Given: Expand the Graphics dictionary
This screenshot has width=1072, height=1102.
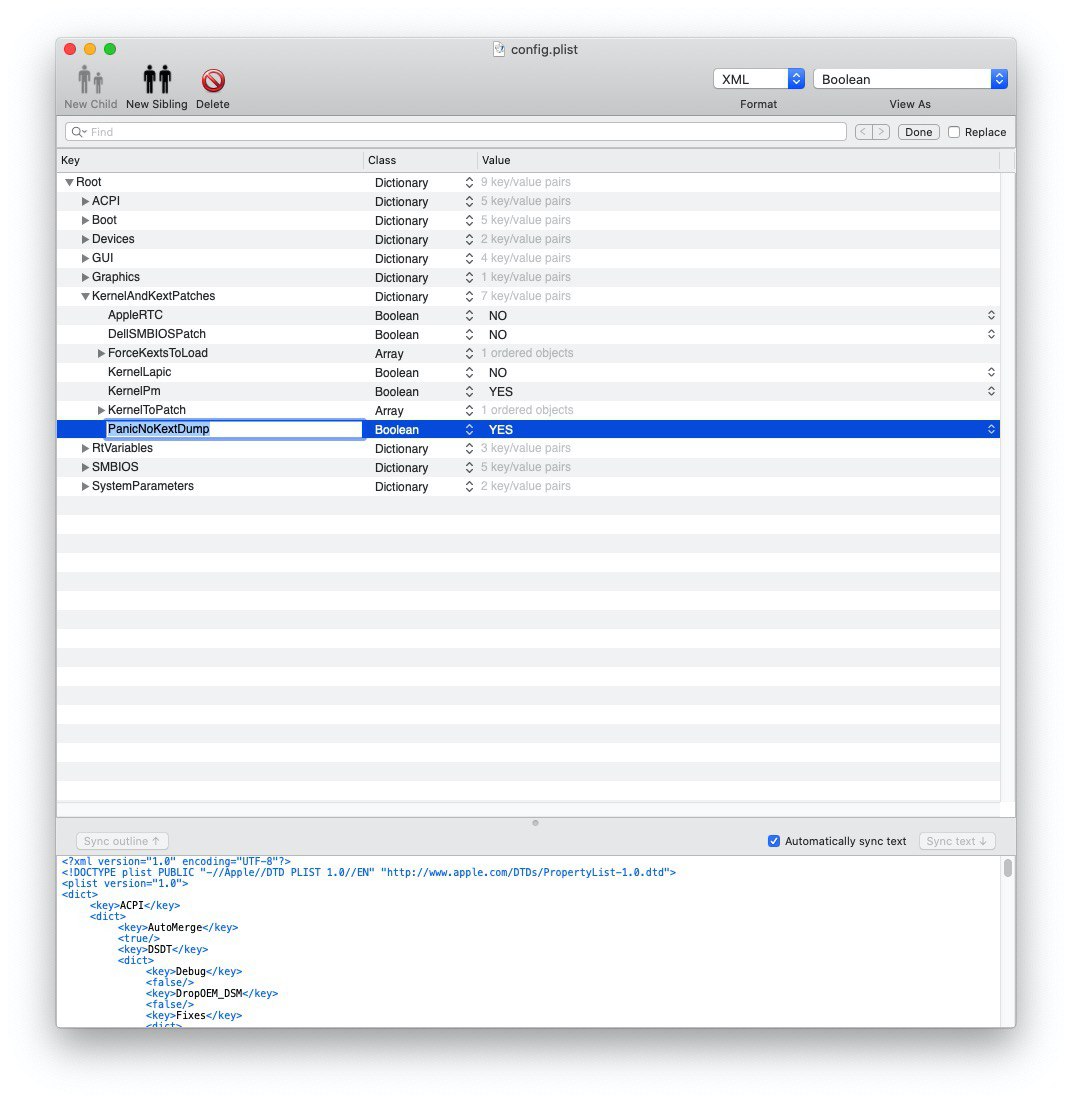Looking at the screenshot, I should pos(85,277).
